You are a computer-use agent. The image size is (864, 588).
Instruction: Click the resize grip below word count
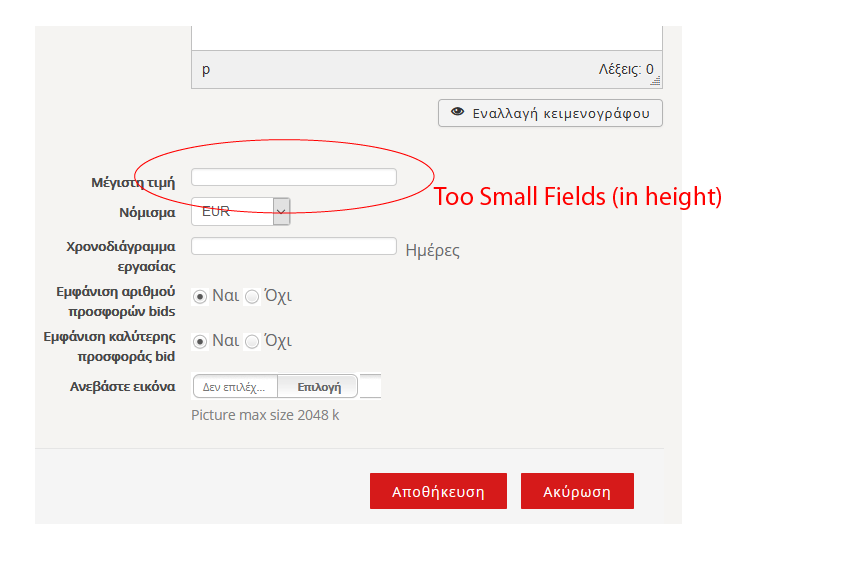tap(655, 78)
